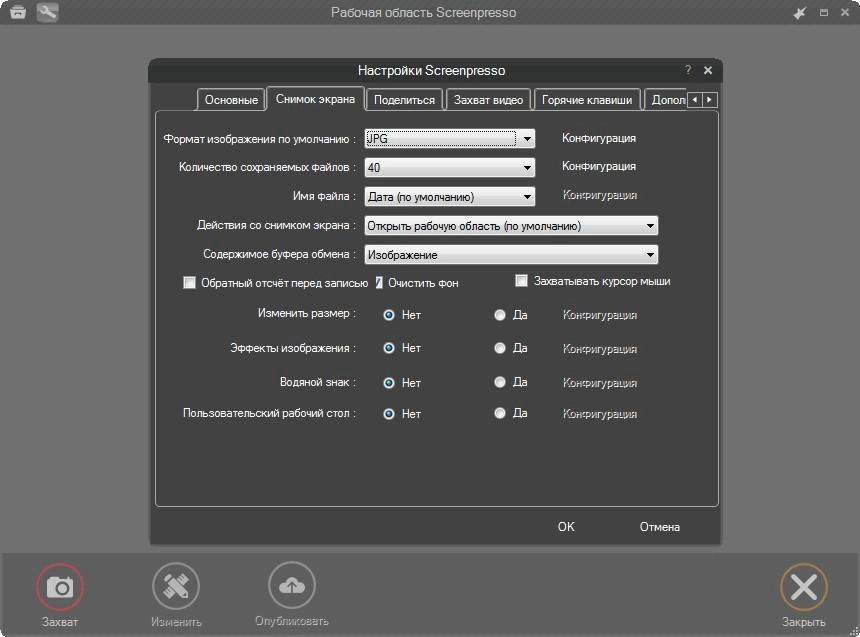The height and width of the screenshot is (637, 860).
Task: Open the partially visible Допол tab
Action: tap(665, 100)
